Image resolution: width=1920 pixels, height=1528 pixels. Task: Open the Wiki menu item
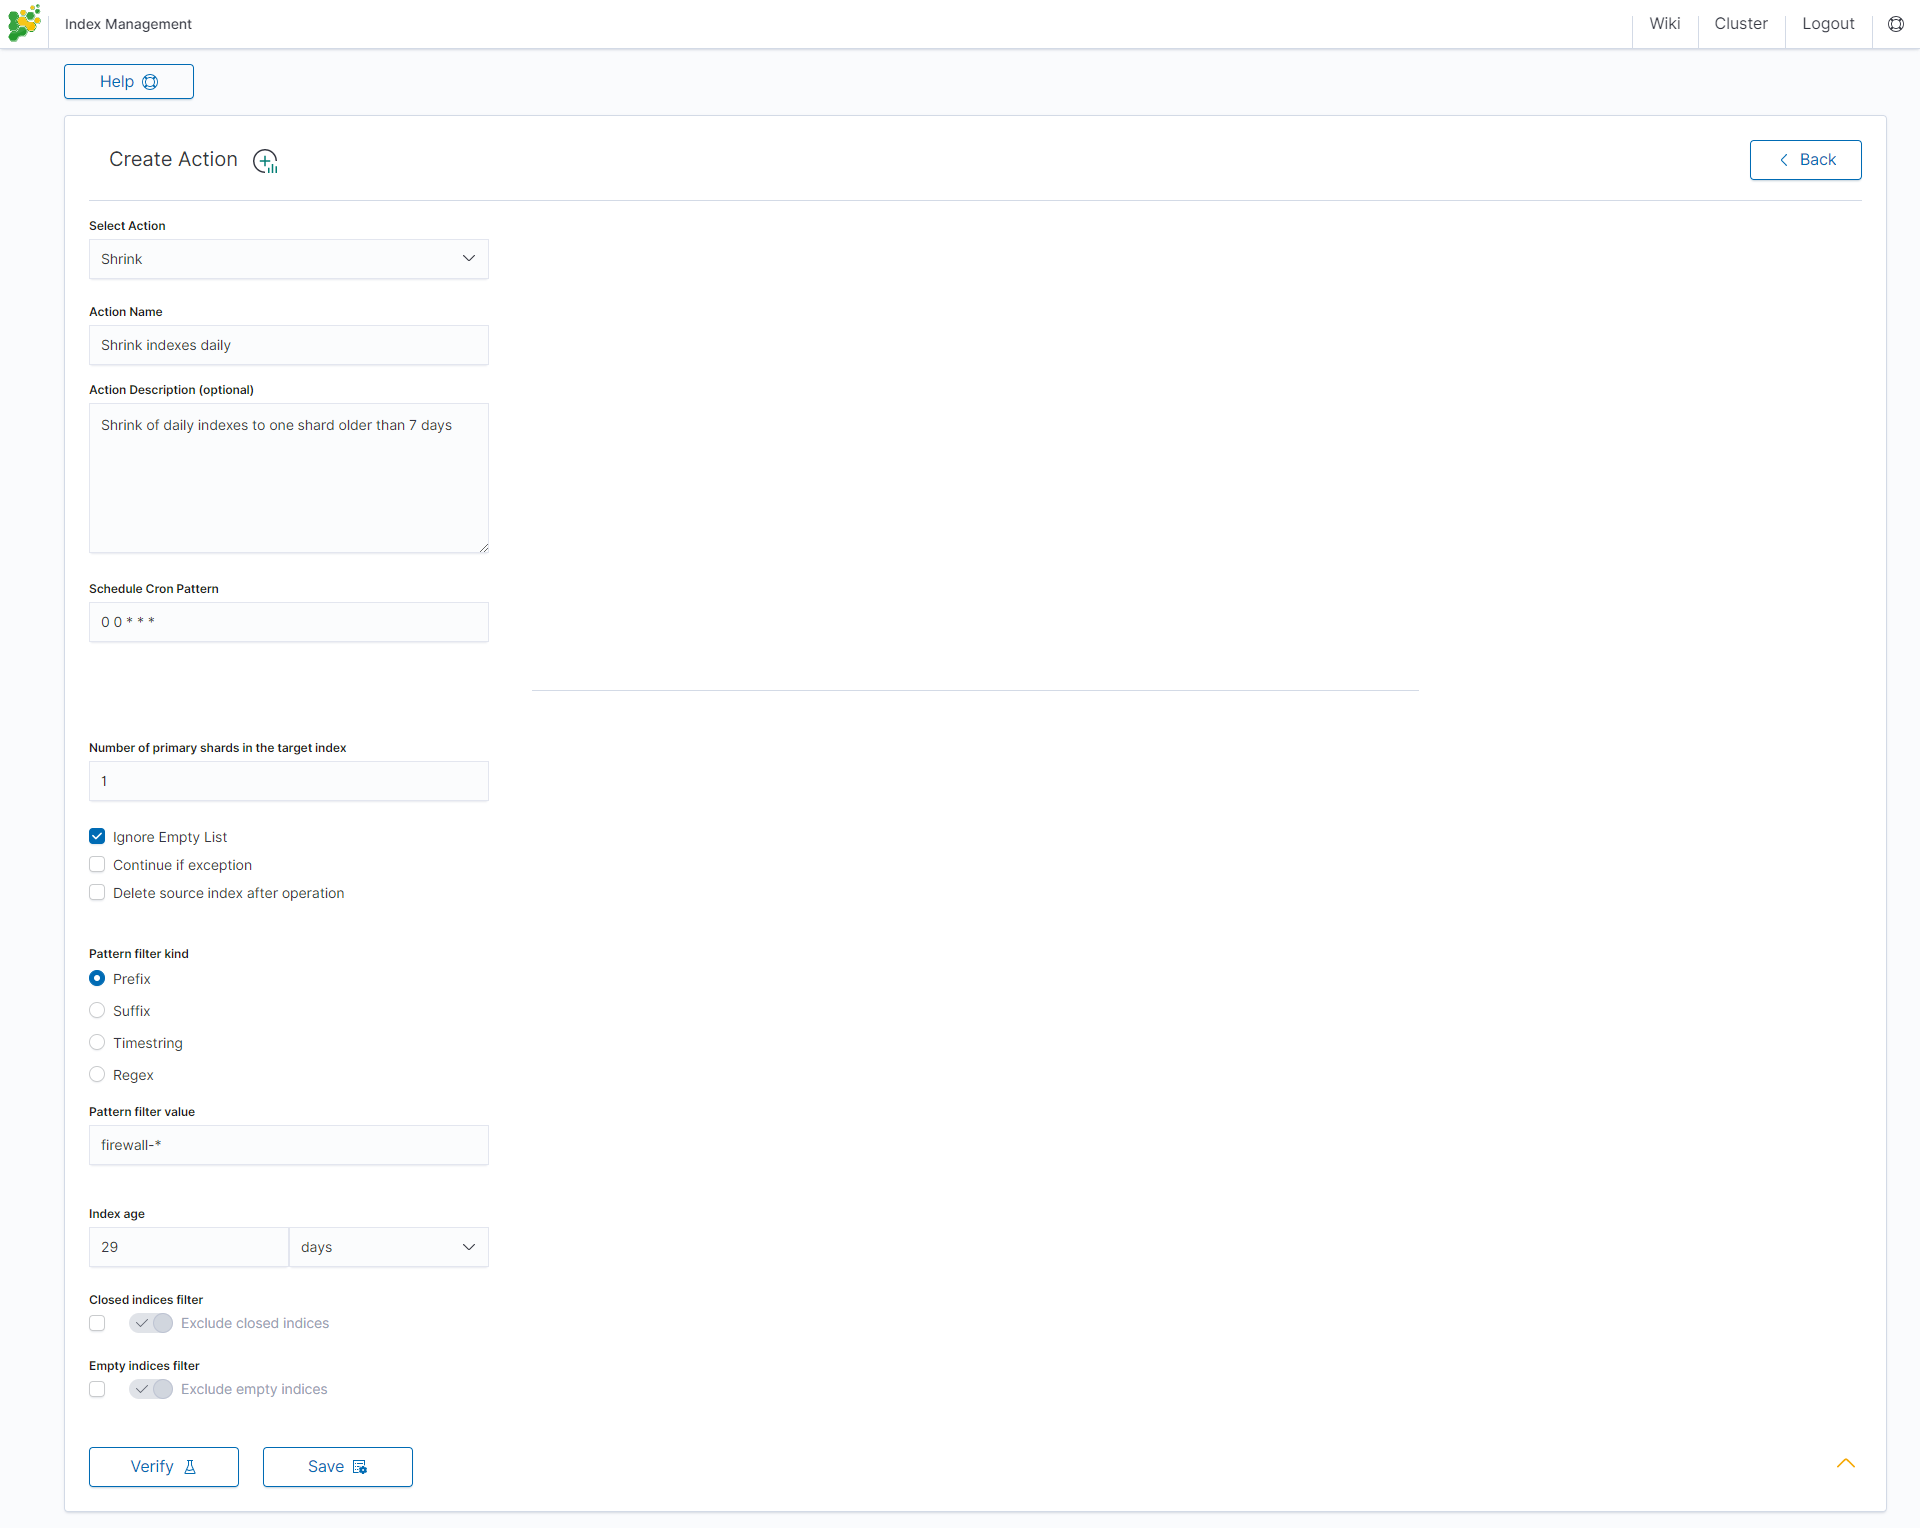click(x=1664, y=24)
